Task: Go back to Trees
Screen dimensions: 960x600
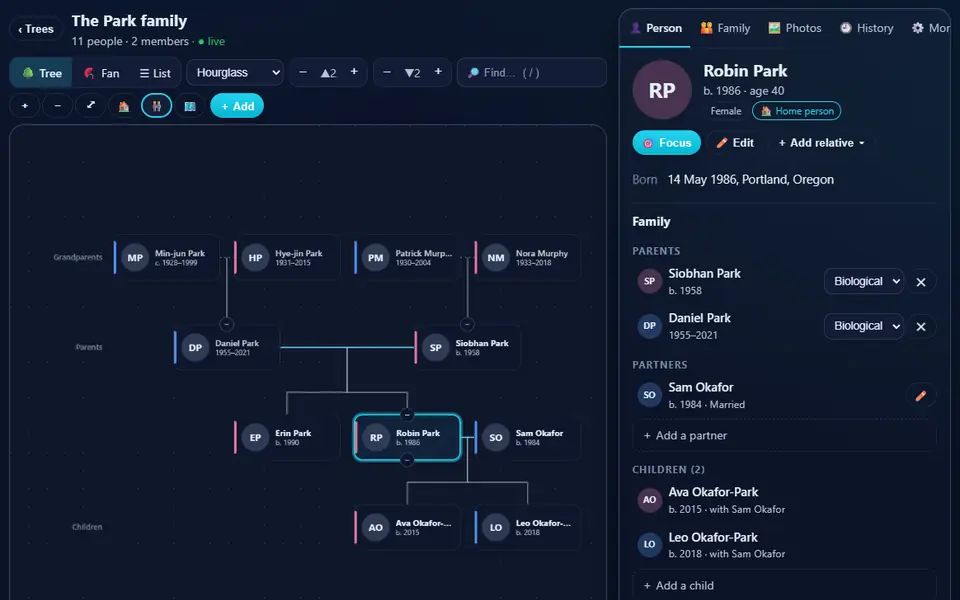Action: [x=36, y=29]
